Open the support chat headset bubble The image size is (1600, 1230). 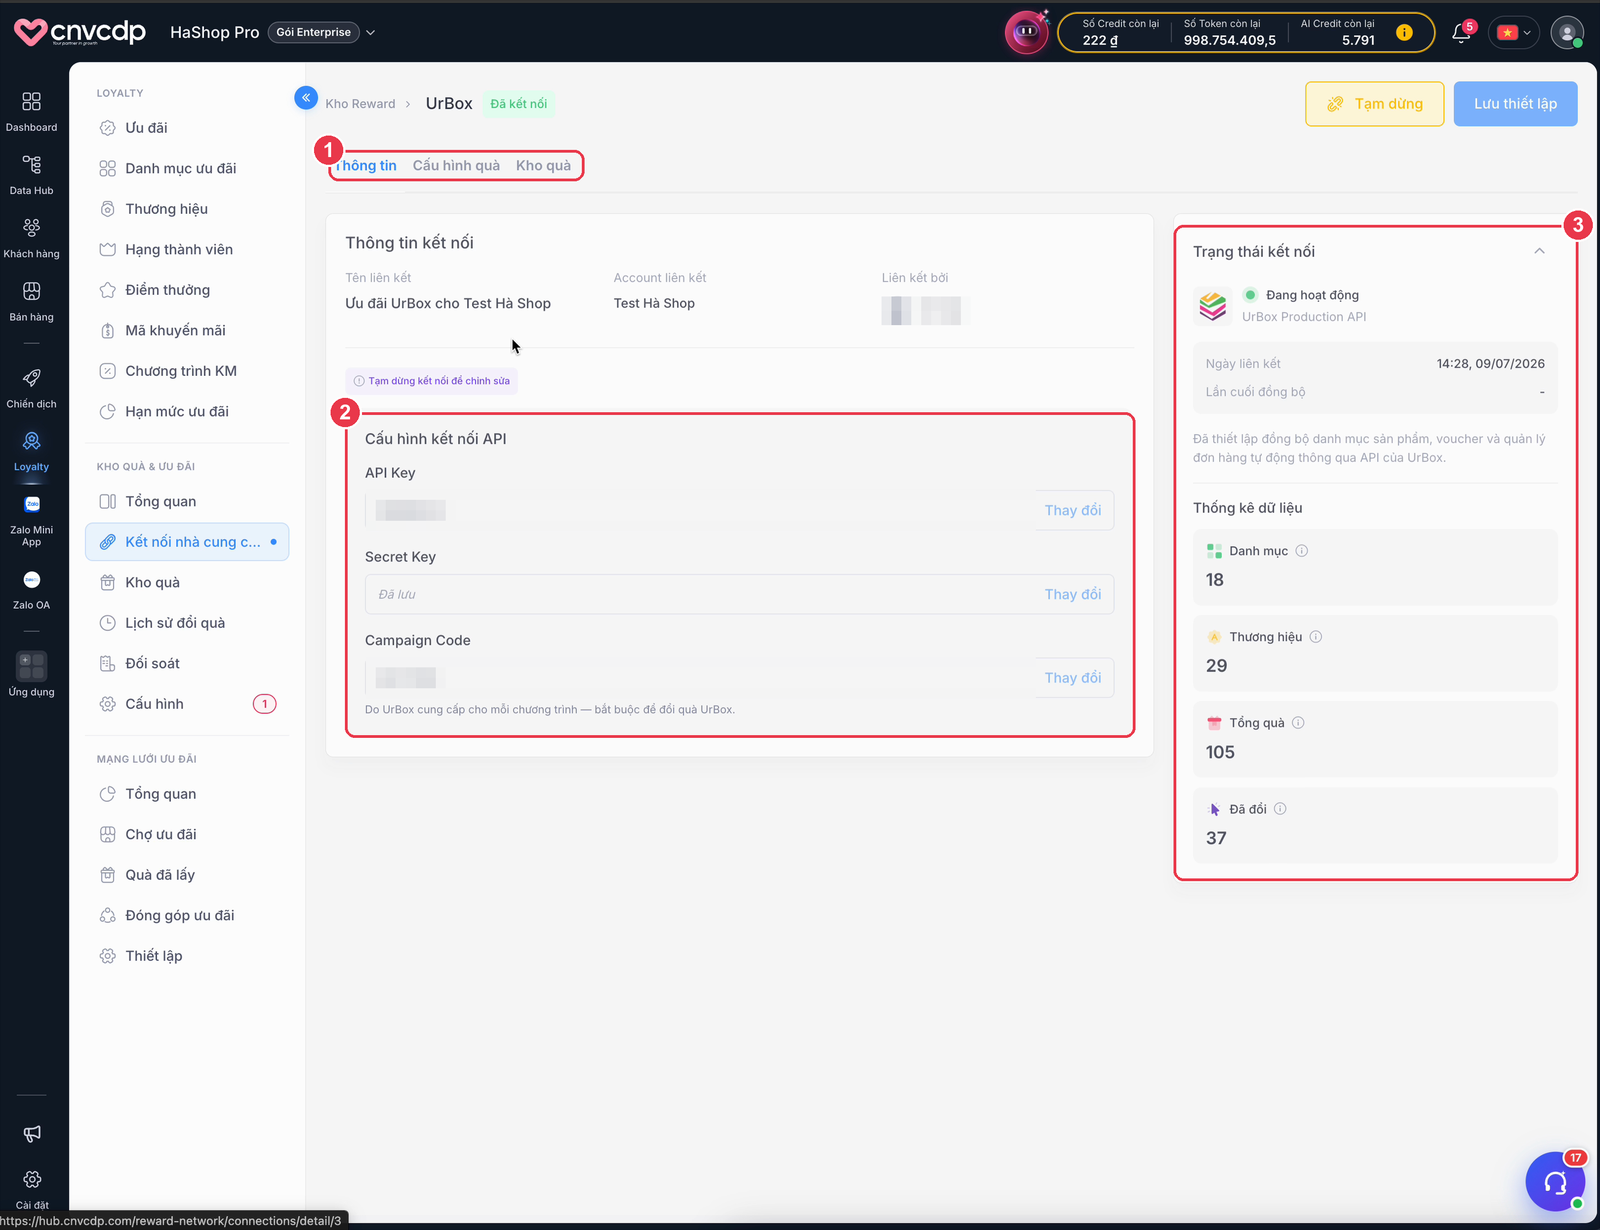[x=1555, y=1181]
